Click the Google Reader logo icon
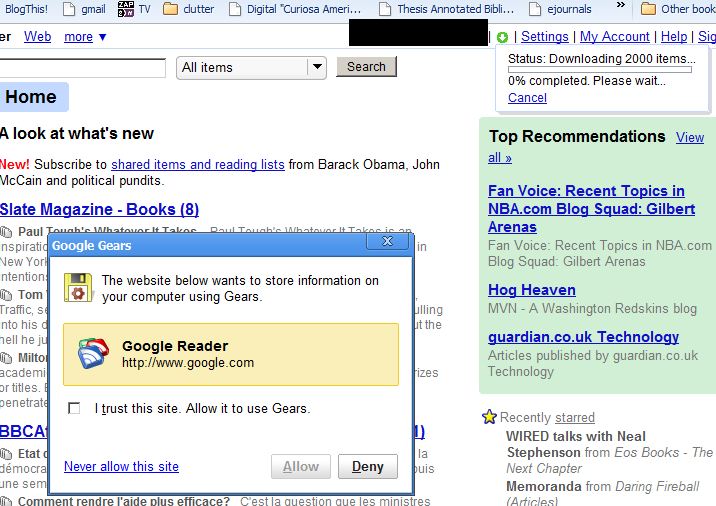Image resolution: width=716 pixels, height=506 pixels. (x=93, y=353)
